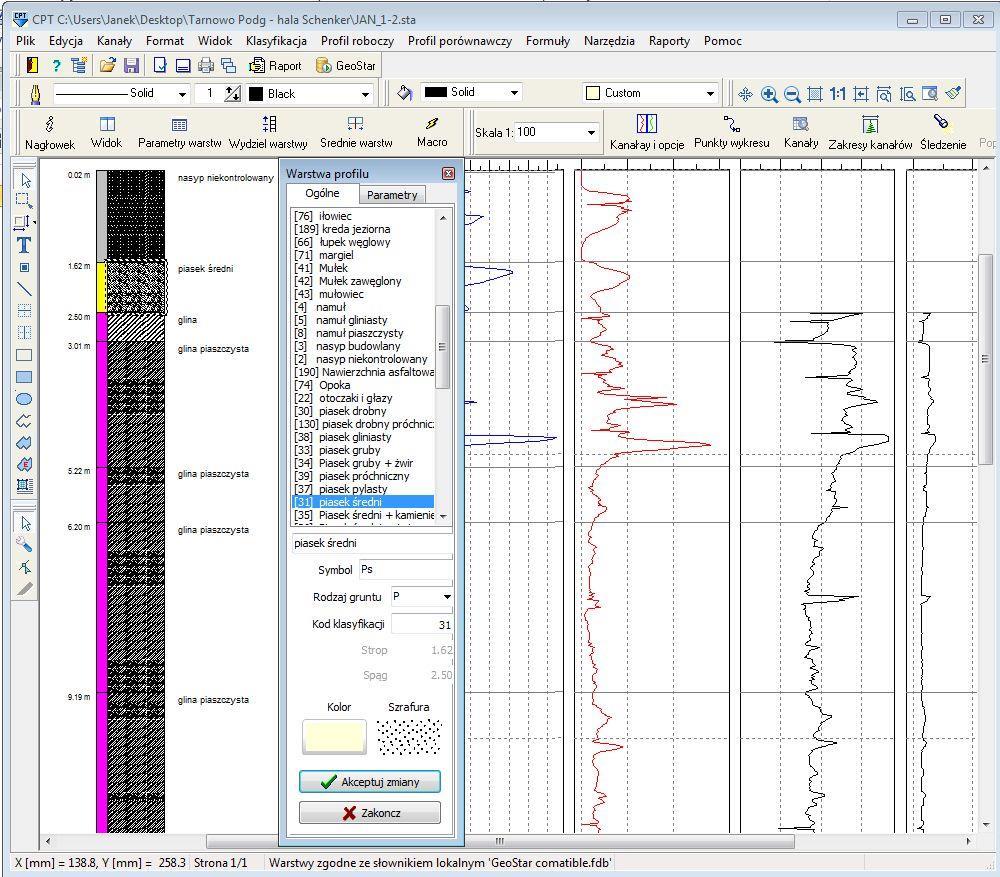Open the line style Solid dropdown

coord(182,94)
